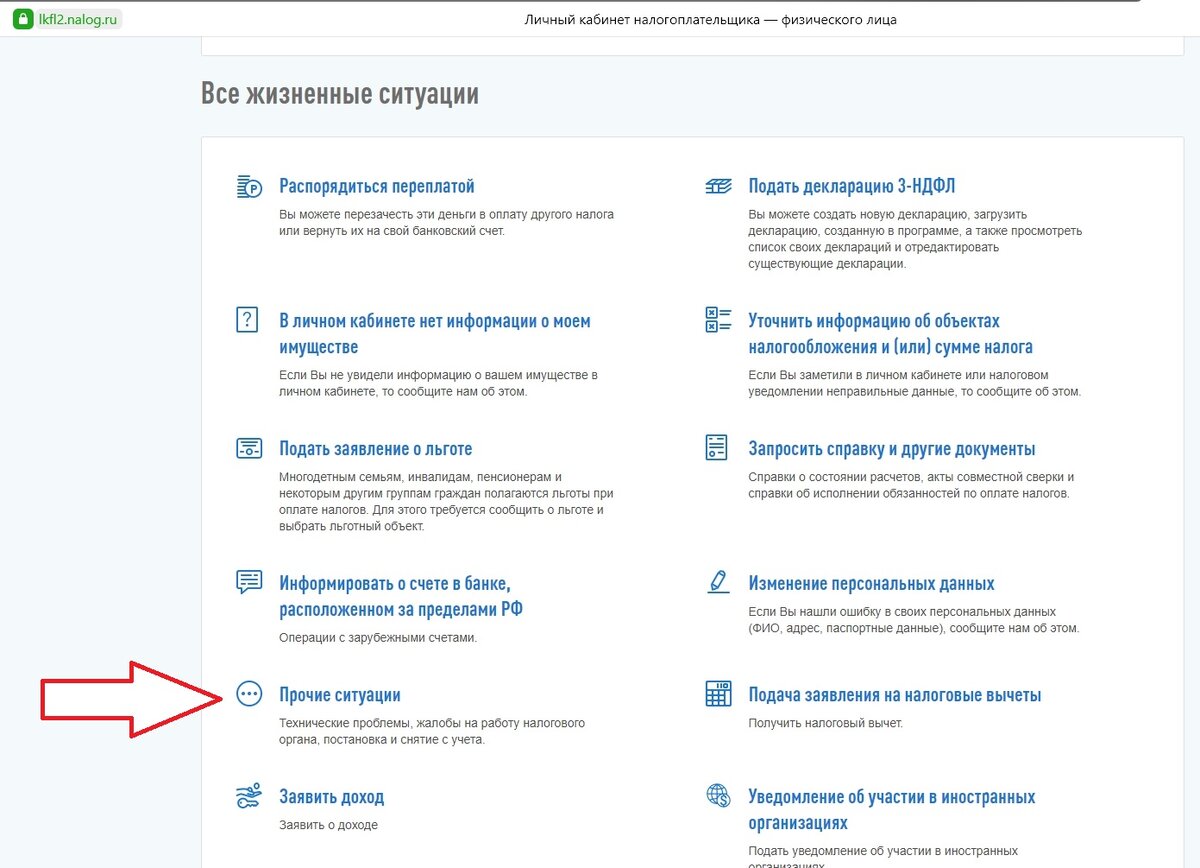The height and width of the screenshot is (868, 1200).
Task: Click the calculator icon for налоговые вычеты
Action: tap(718, 694)
